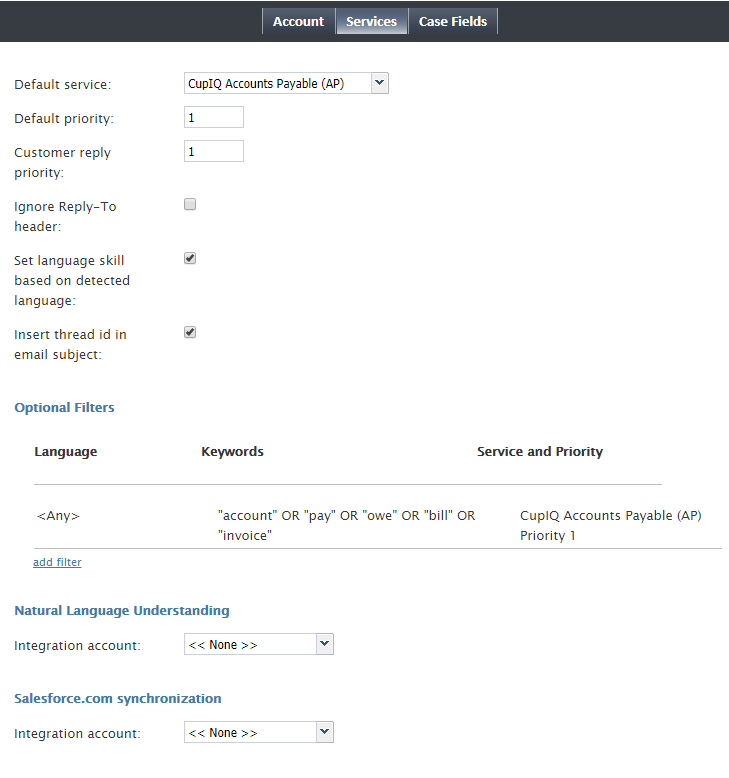729x778 pixels.
Task: Open the Case Fields tab
Action: coord(453,21)
